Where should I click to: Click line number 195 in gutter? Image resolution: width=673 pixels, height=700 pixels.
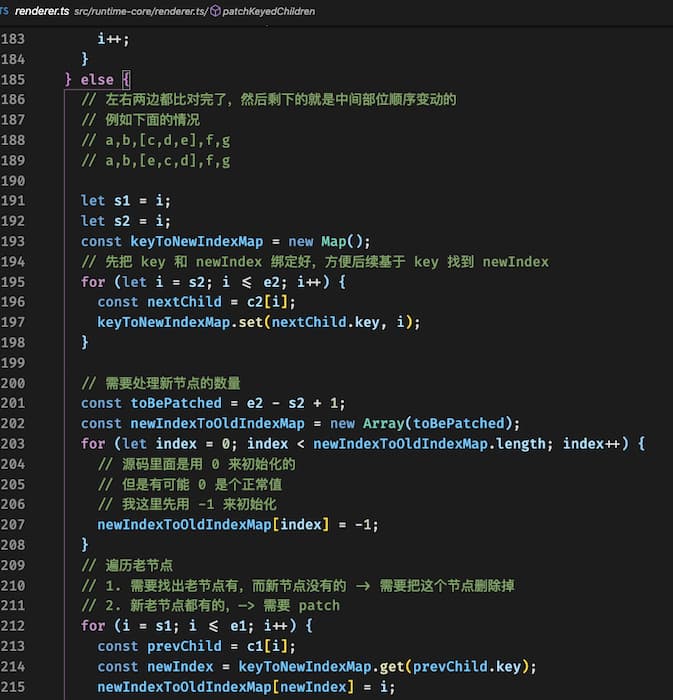pyautogui.click(x=12, y=282)
